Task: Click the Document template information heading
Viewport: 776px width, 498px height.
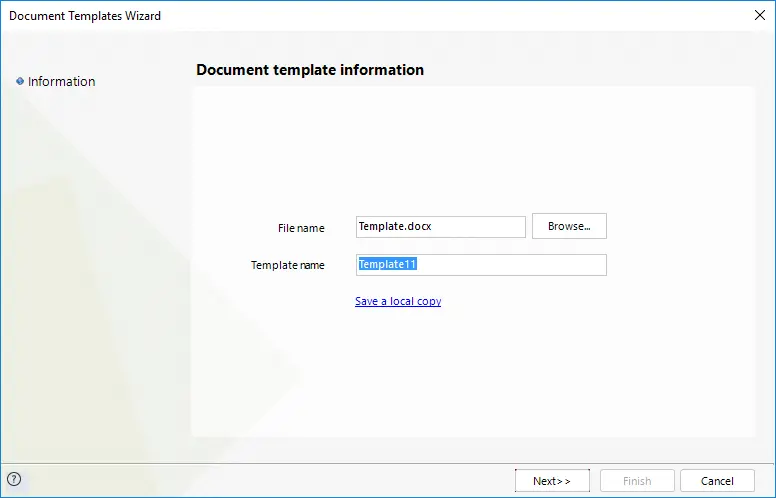Action: click(x=310, y=70)
